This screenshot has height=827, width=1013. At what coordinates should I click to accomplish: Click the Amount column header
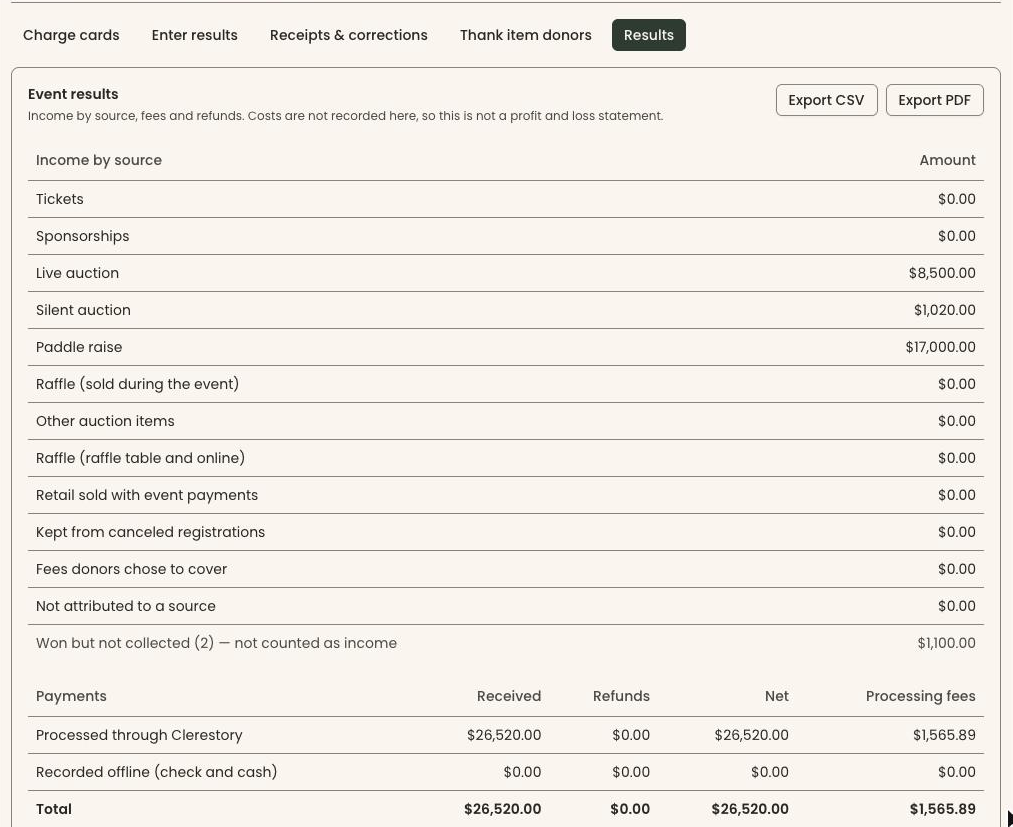947,160
